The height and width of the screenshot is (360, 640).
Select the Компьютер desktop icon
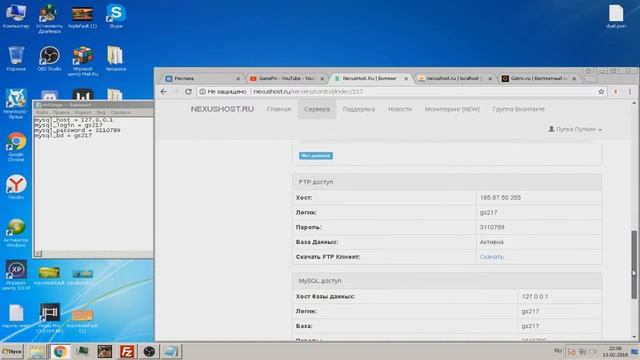(16, 16)
